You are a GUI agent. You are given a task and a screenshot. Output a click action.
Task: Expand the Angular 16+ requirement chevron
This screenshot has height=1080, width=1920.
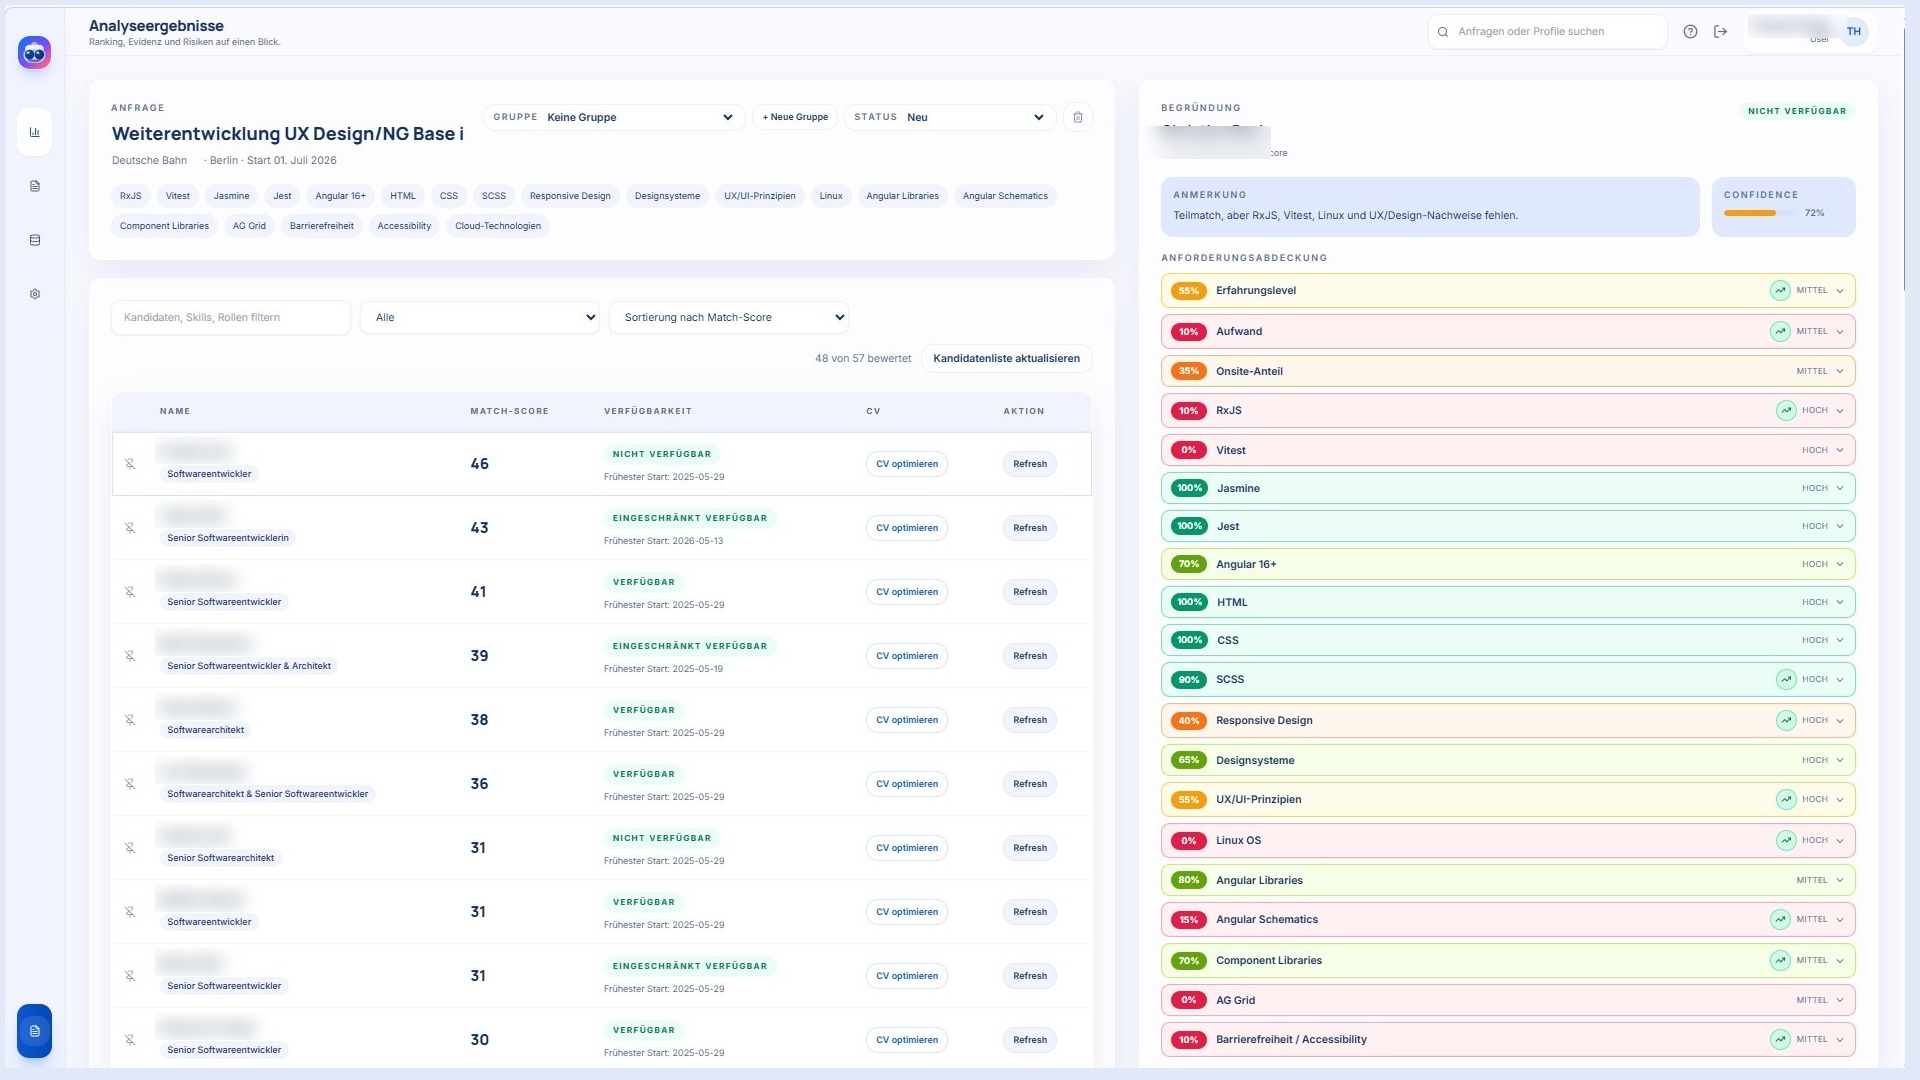[x=1840, y=564]
